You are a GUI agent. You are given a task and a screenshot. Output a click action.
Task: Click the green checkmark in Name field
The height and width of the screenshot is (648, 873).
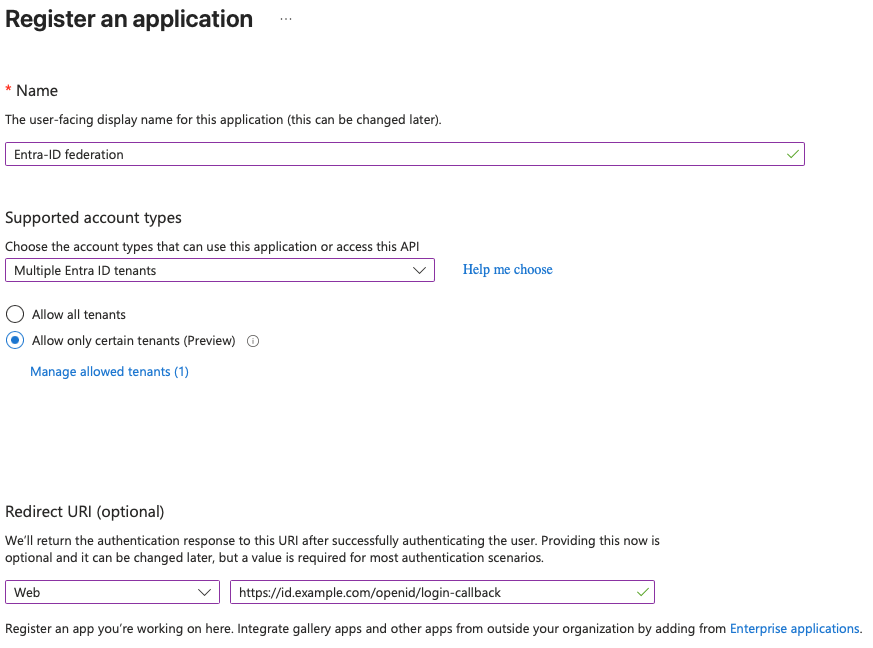pyautogui.click(x=792, y=154)
